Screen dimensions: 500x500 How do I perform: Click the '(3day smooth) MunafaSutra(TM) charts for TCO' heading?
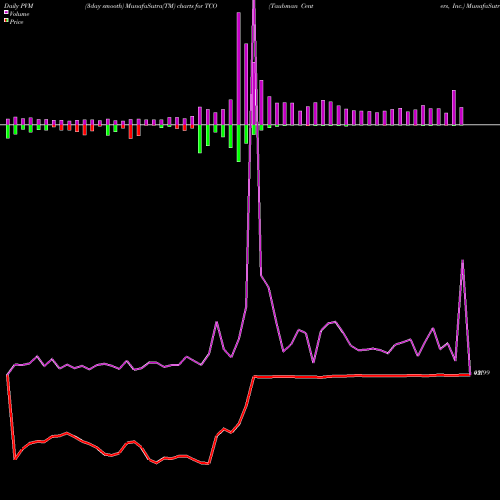click(x=151, y=6)
